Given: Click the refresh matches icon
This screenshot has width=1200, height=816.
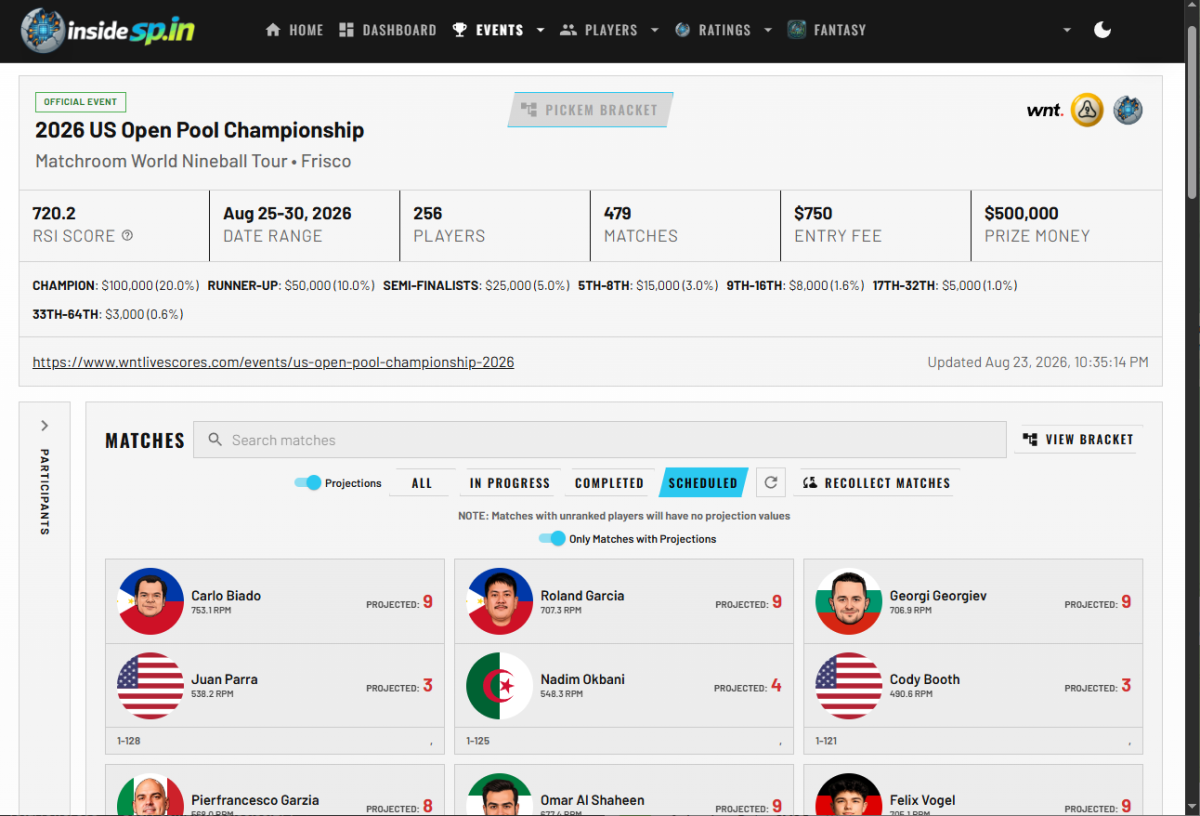Looking at the screenshot, I should pos(771,483).
